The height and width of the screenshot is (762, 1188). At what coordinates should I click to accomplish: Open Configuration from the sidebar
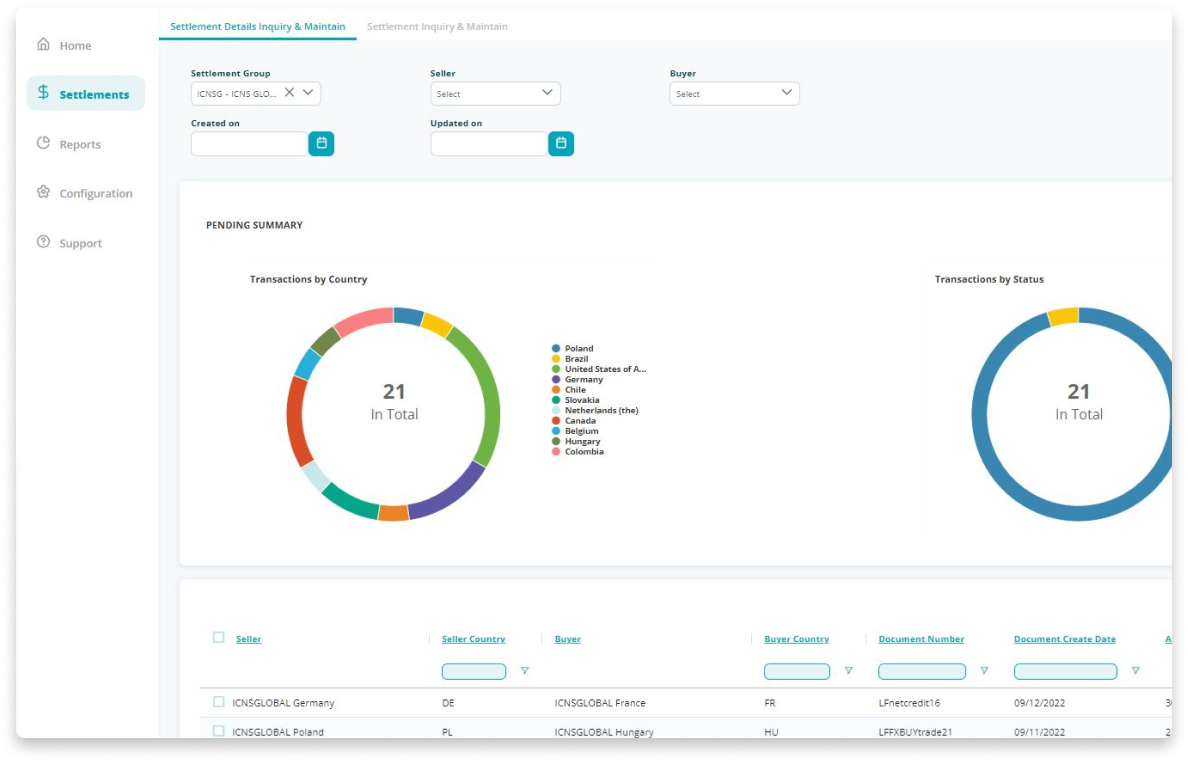95,193
